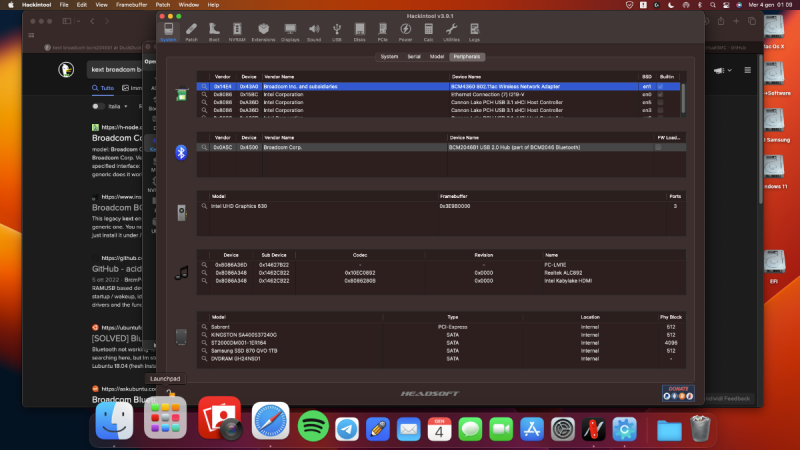Viewport: 800px width, 450px height.
Task: Open the EFI drive on desktop
Action: 774,265
